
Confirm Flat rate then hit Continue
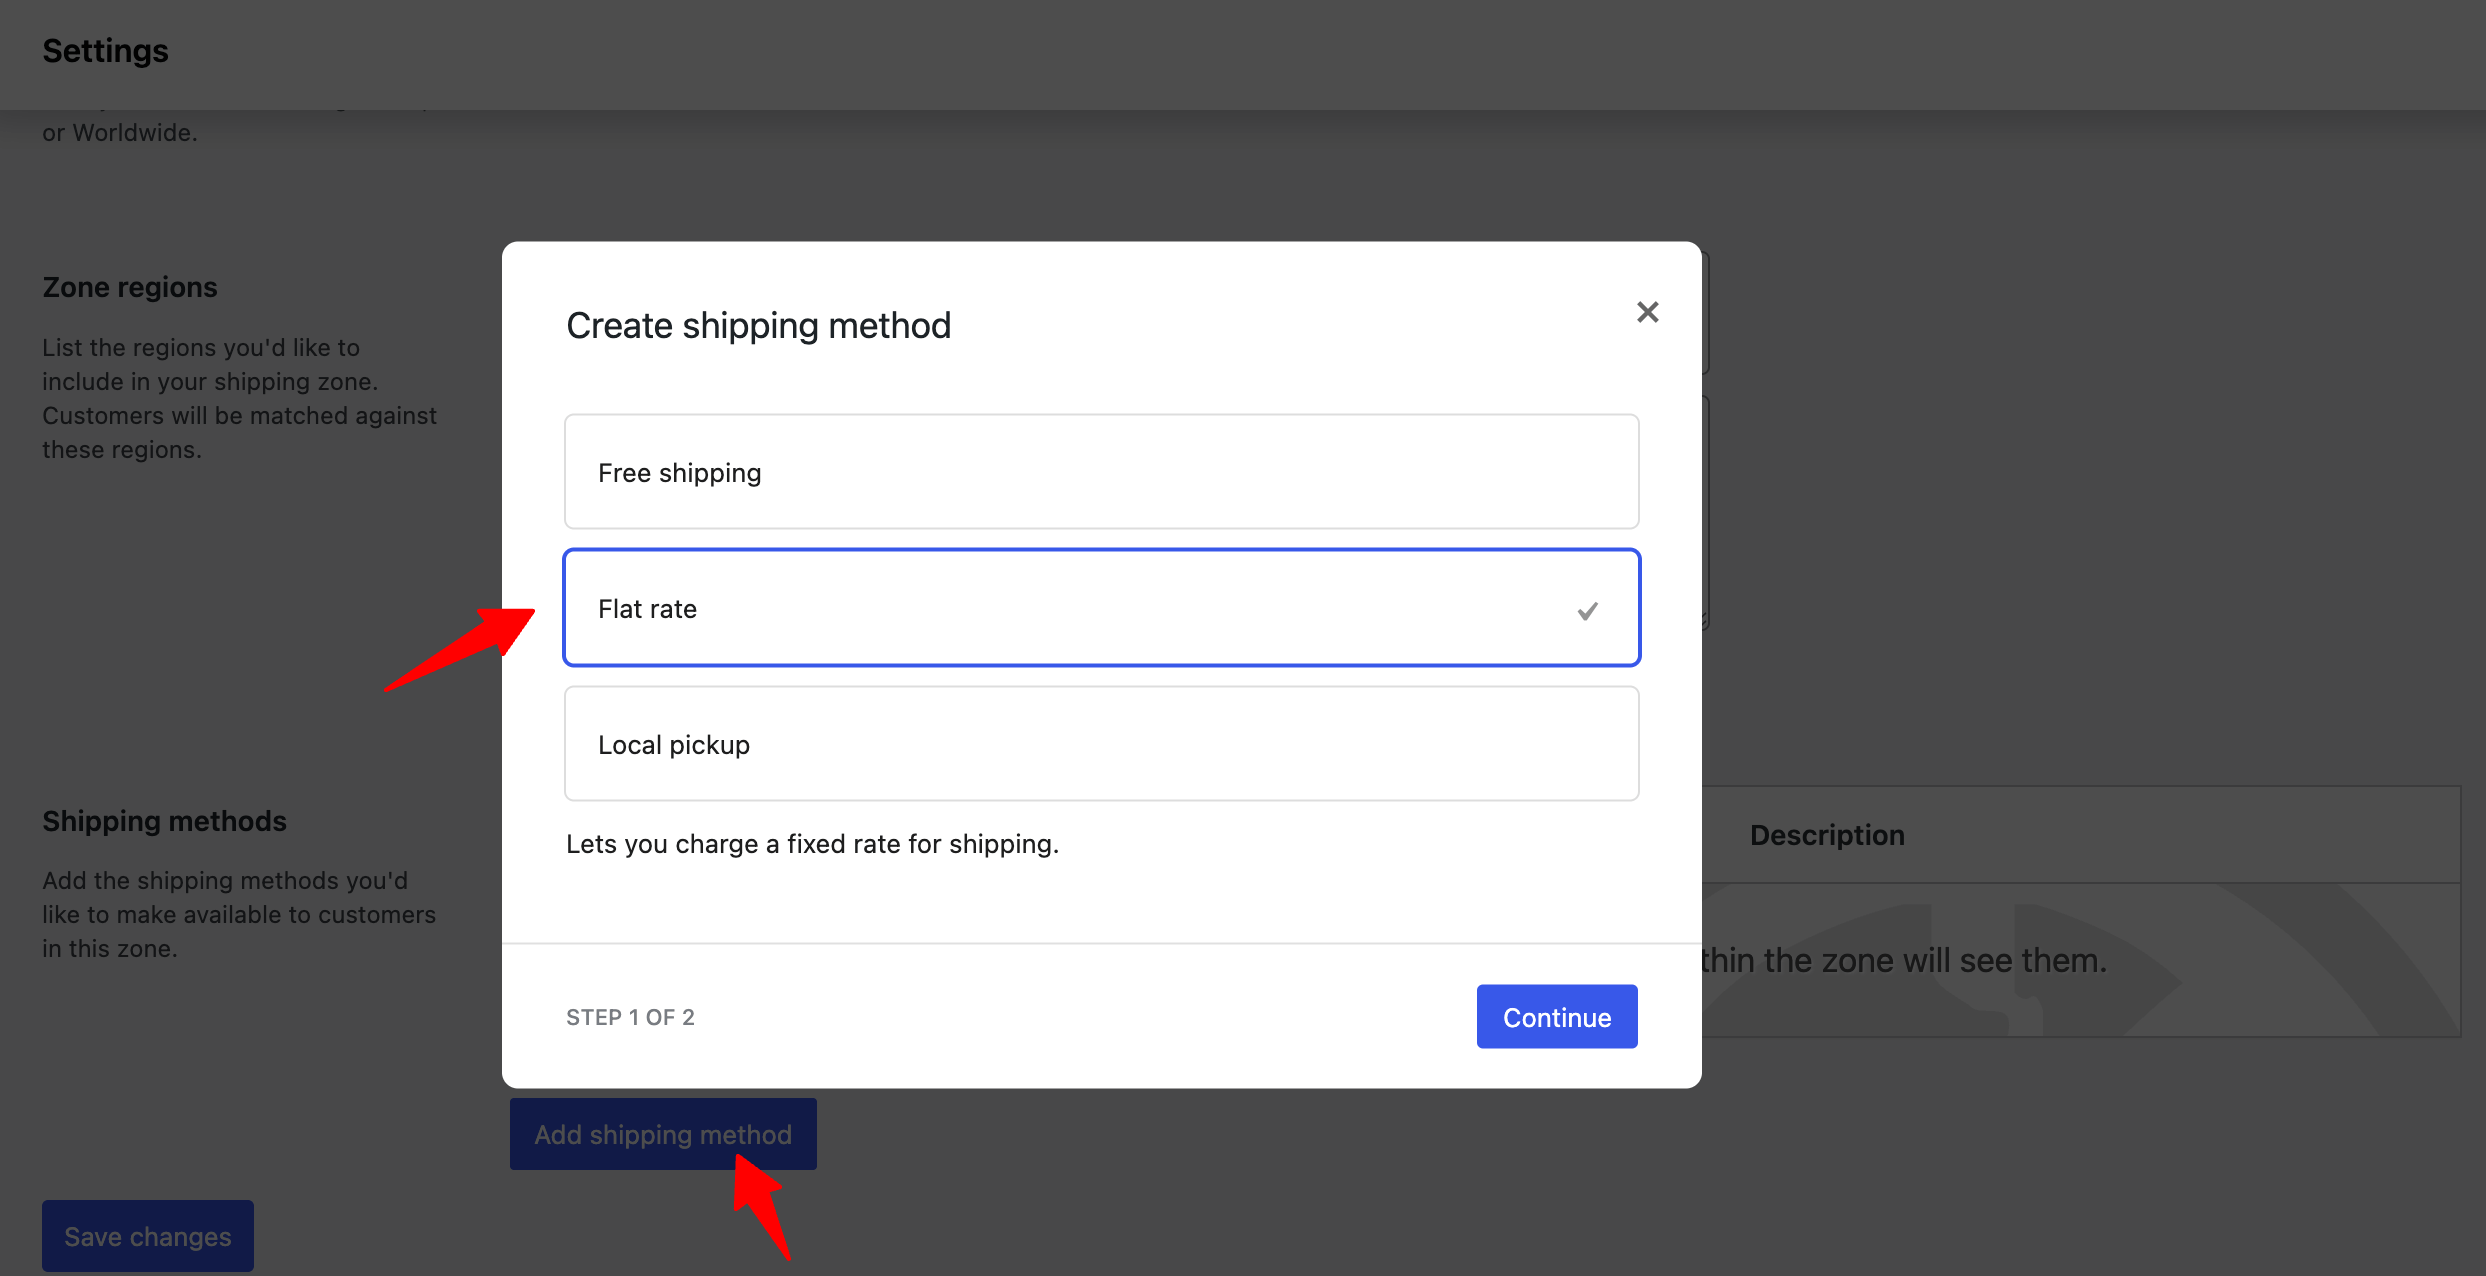(x=1556, y=1016)
